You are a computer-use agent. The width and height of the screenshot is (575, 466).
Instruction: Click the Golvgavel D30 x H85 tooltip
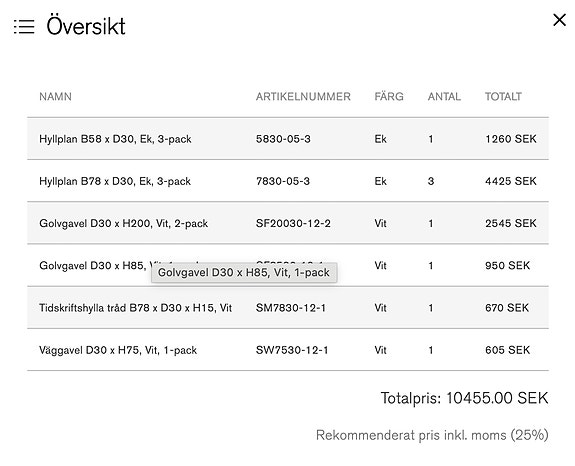coord(244,272)
